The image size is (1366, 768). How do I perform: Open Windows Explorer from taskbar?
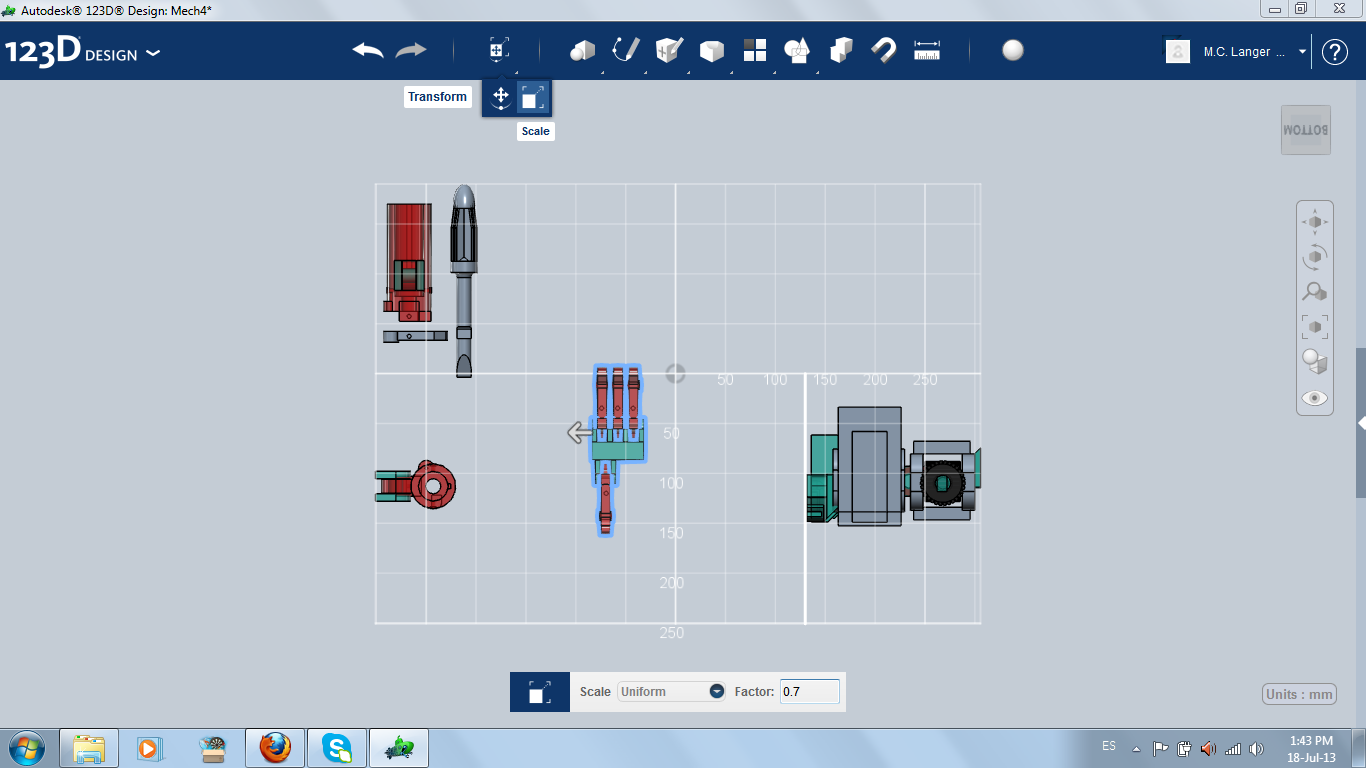[89, 748]
